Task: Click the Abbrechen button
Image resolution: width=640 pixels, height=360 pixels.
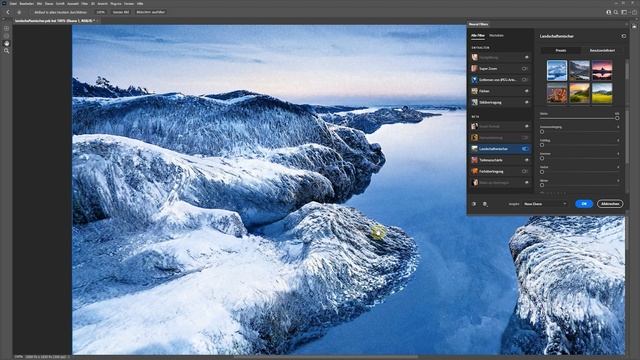Action: (610, 204)
